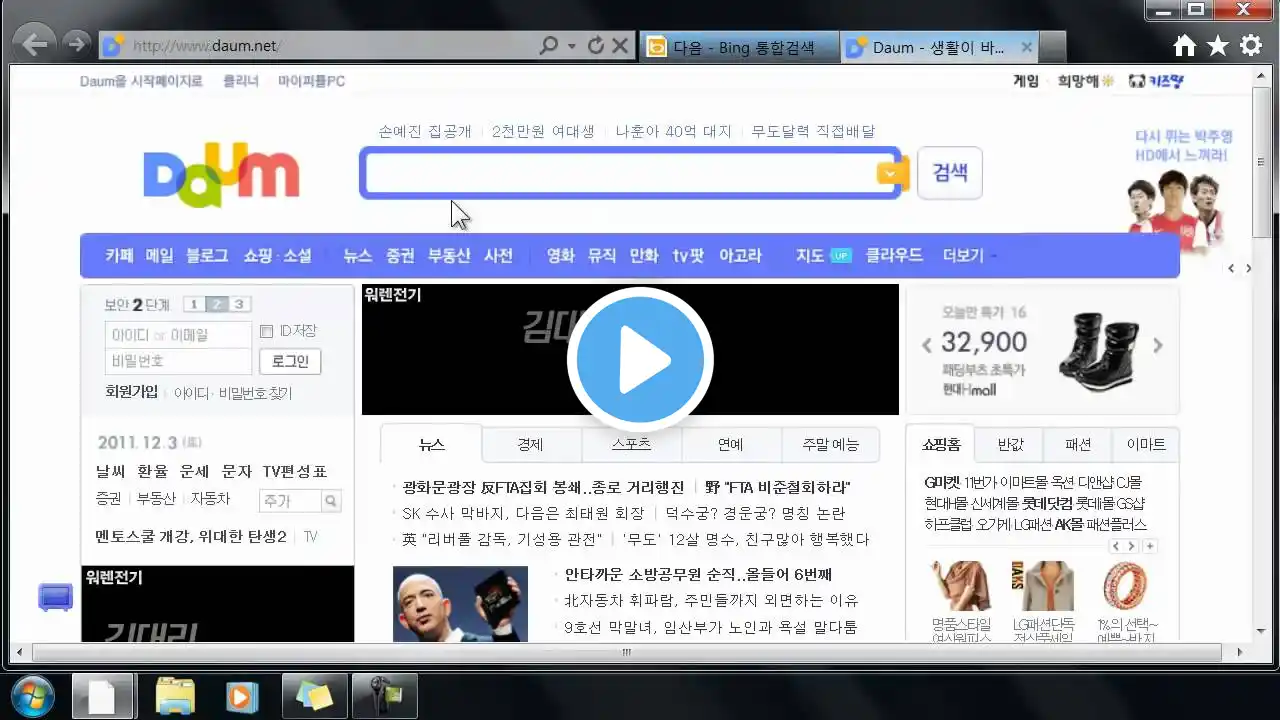
Task: Click 카페 in the blue navigation bar
Action: (119, 256)
